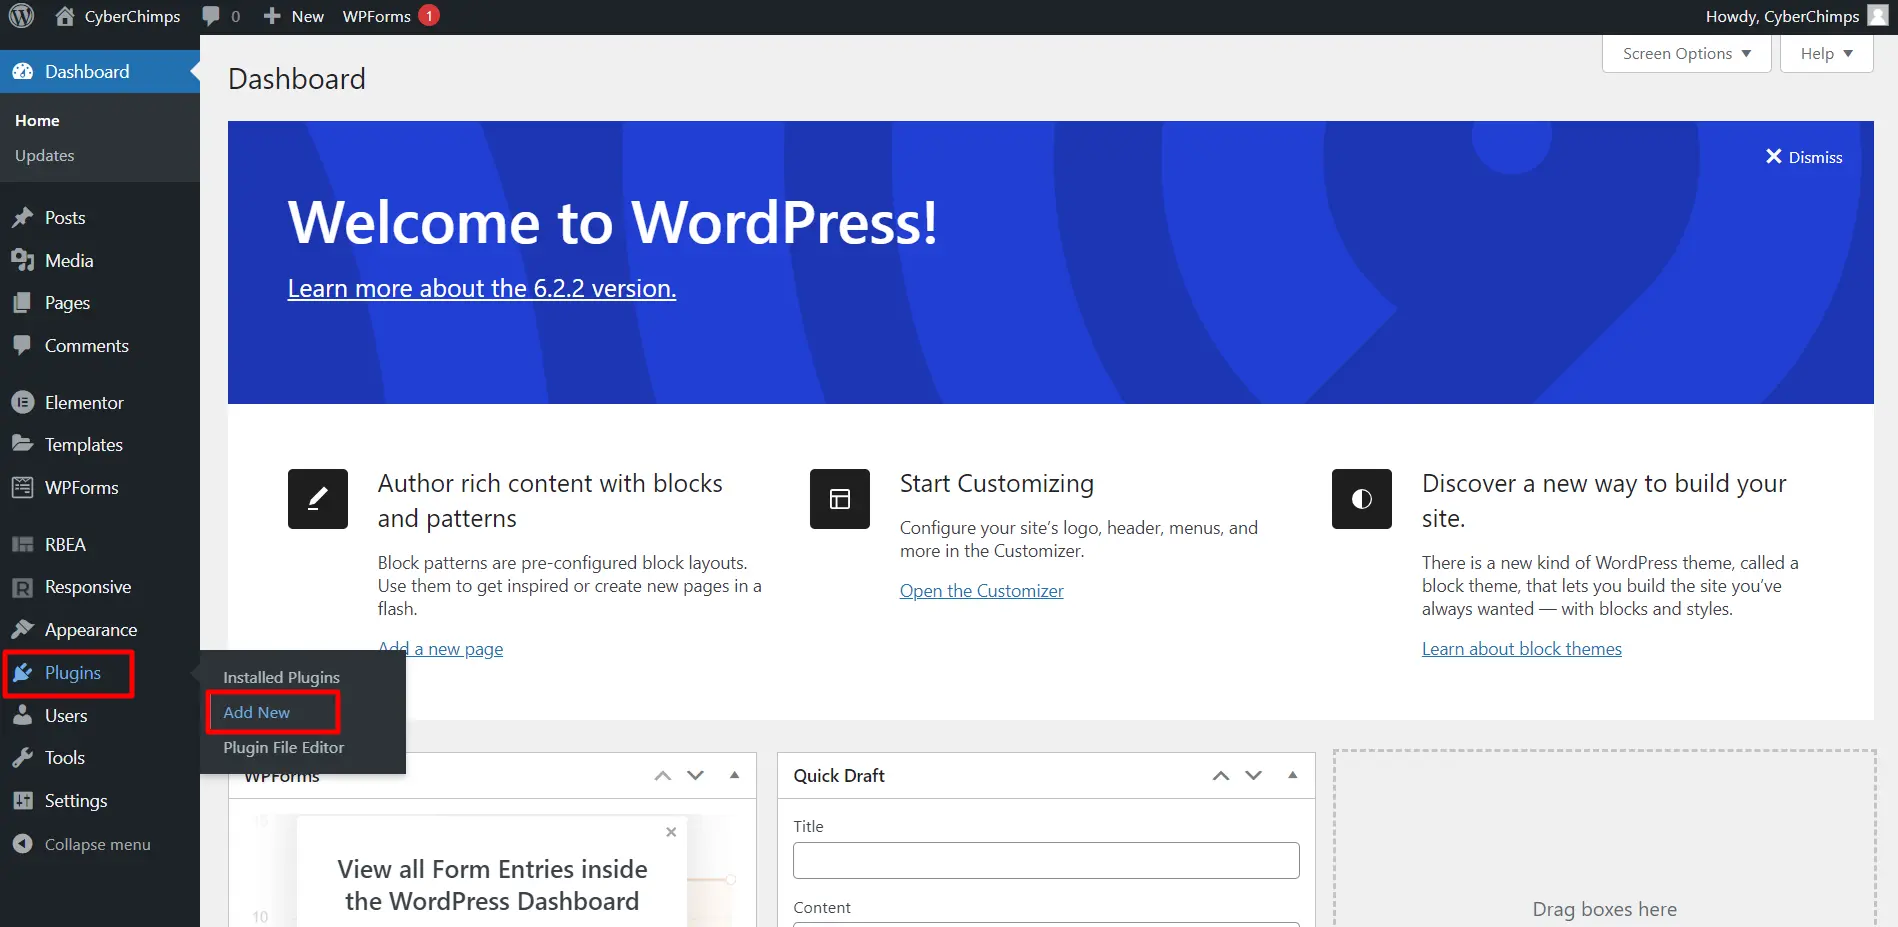
Task: Click the Quick Draft widget heading
Action: [x=839, y=775]
